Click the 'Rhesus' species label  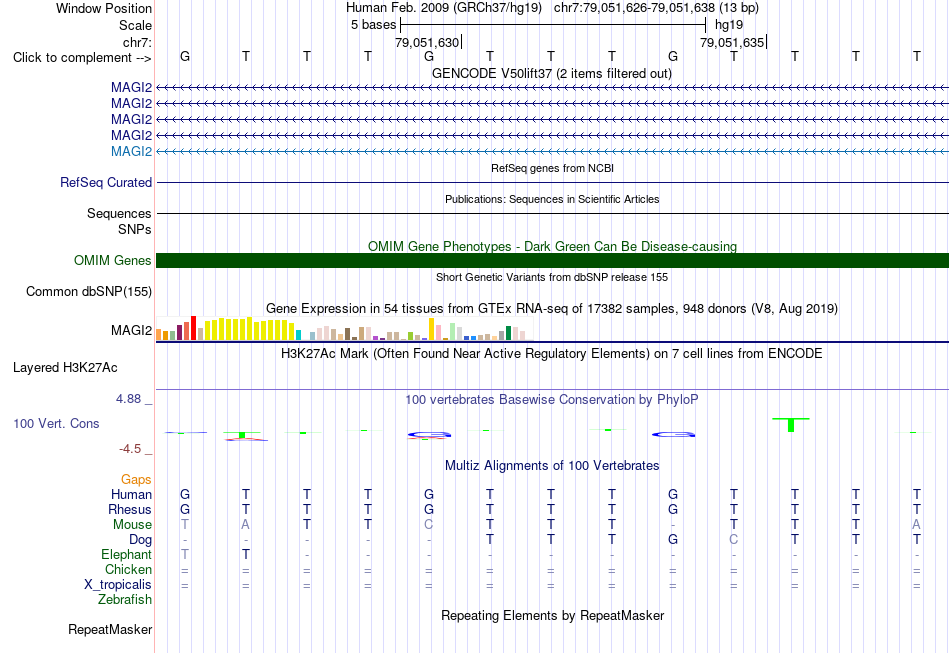click(130, 509)
